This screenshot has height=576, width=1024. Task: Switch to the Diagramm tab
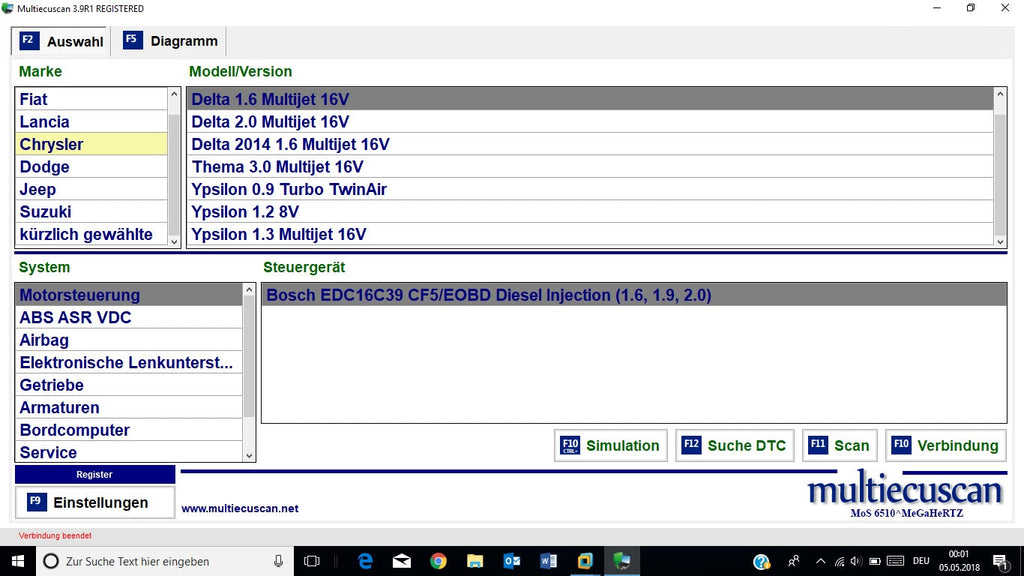pyautogui.click(x=170, y=41)
